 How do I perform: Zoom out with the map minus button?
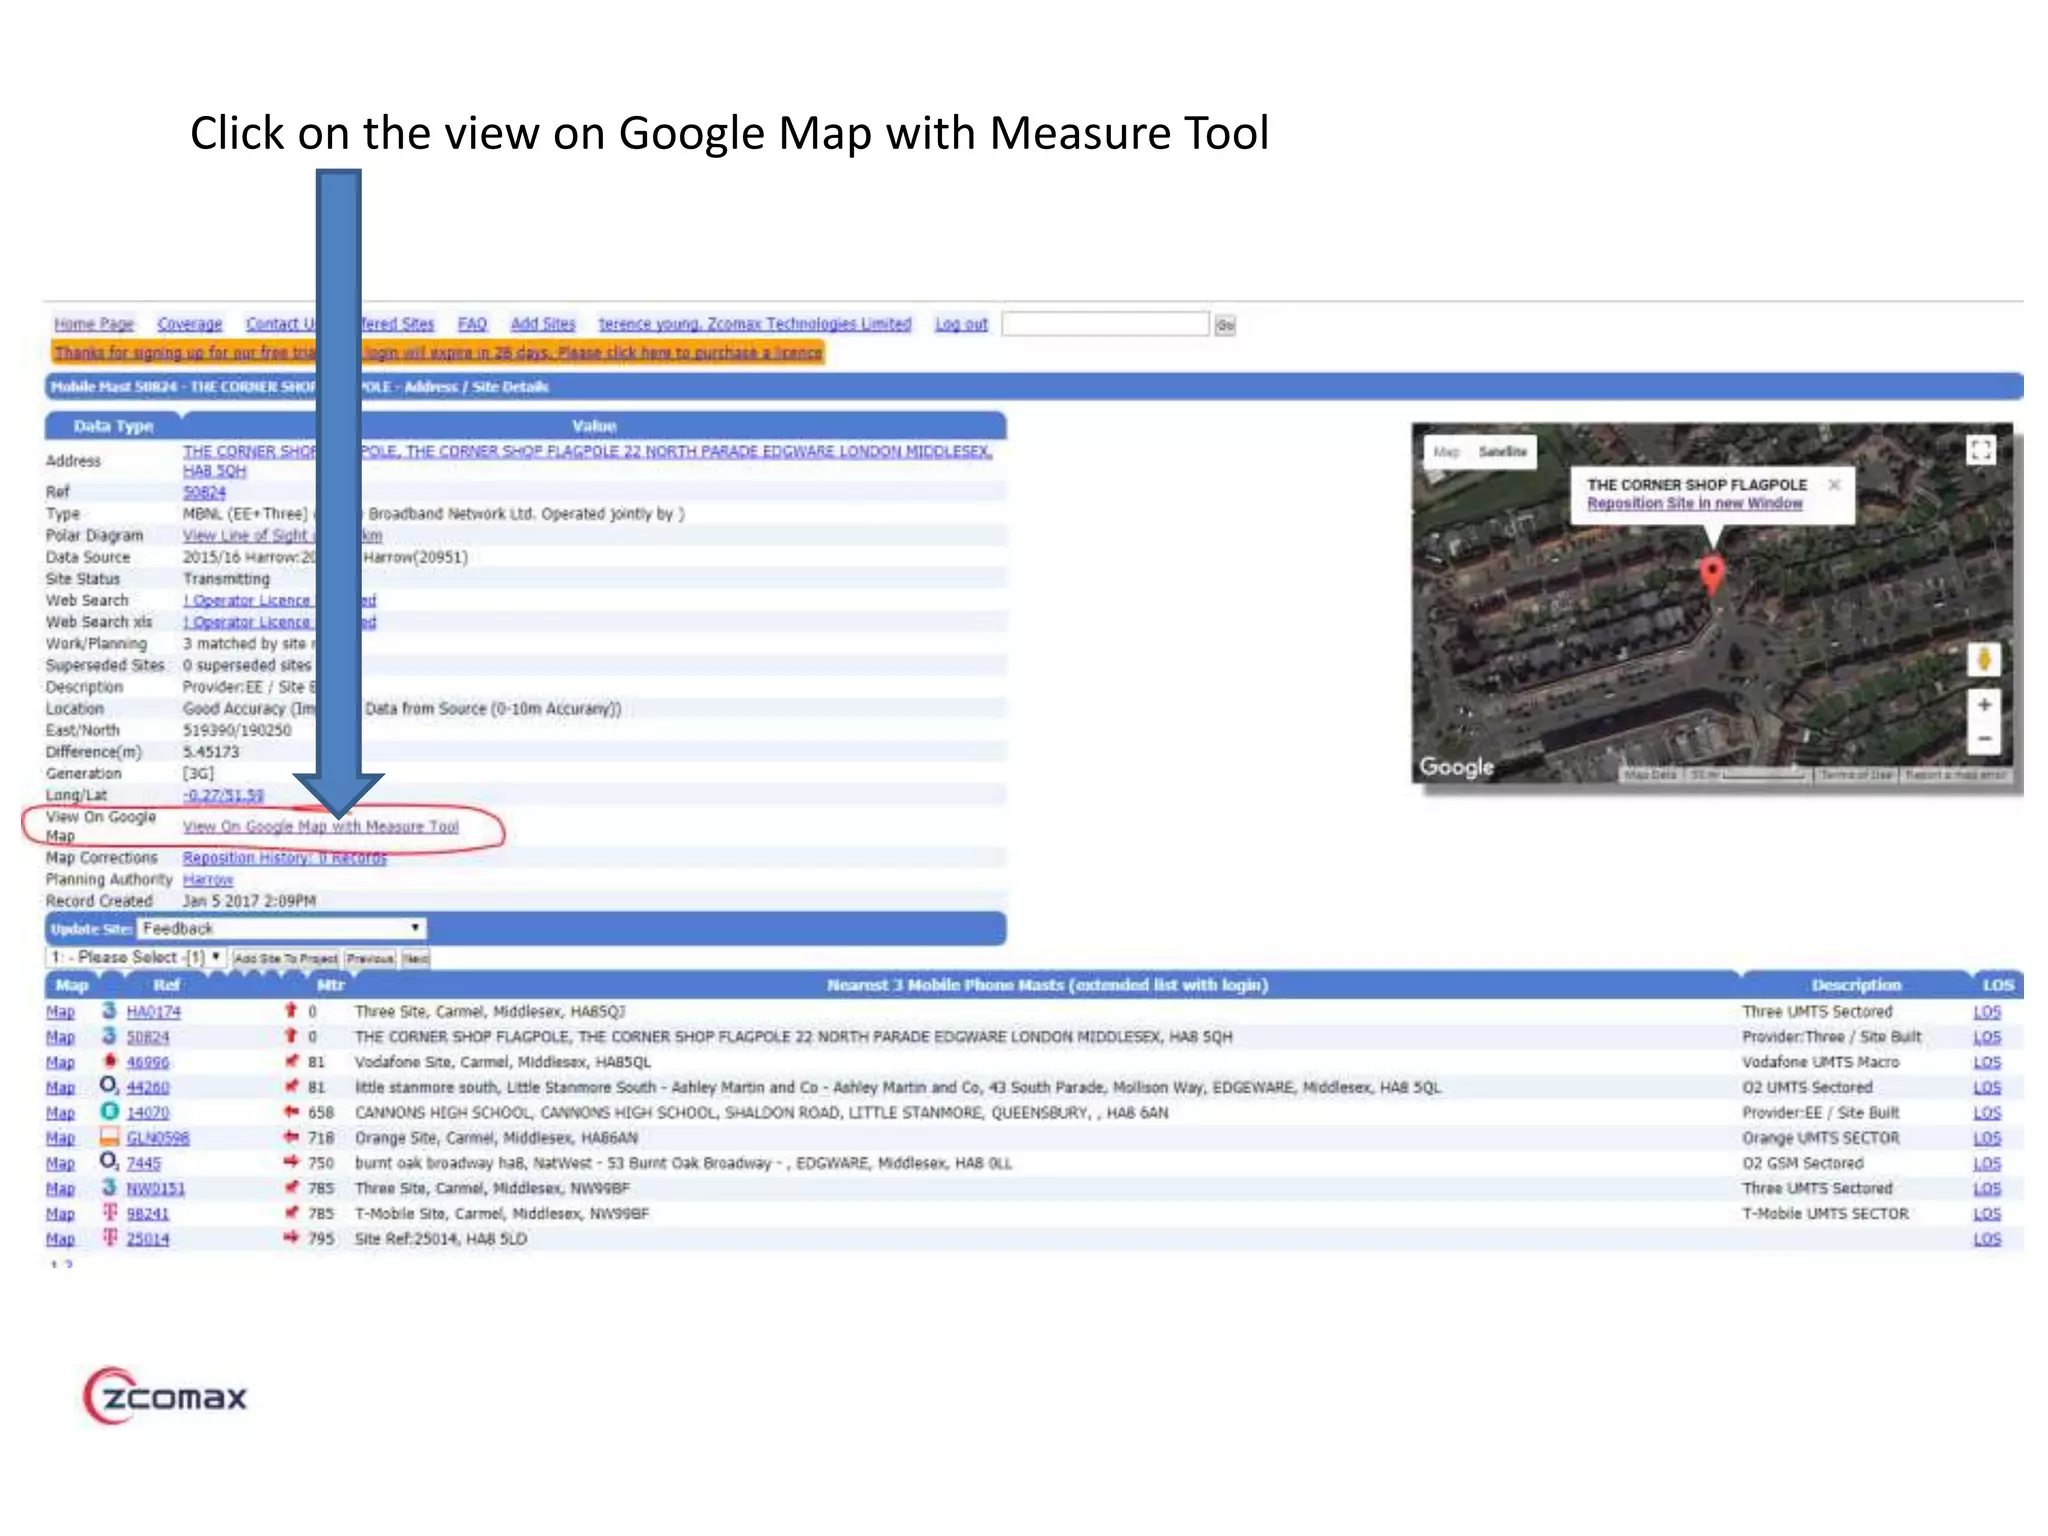[1984, 739]
